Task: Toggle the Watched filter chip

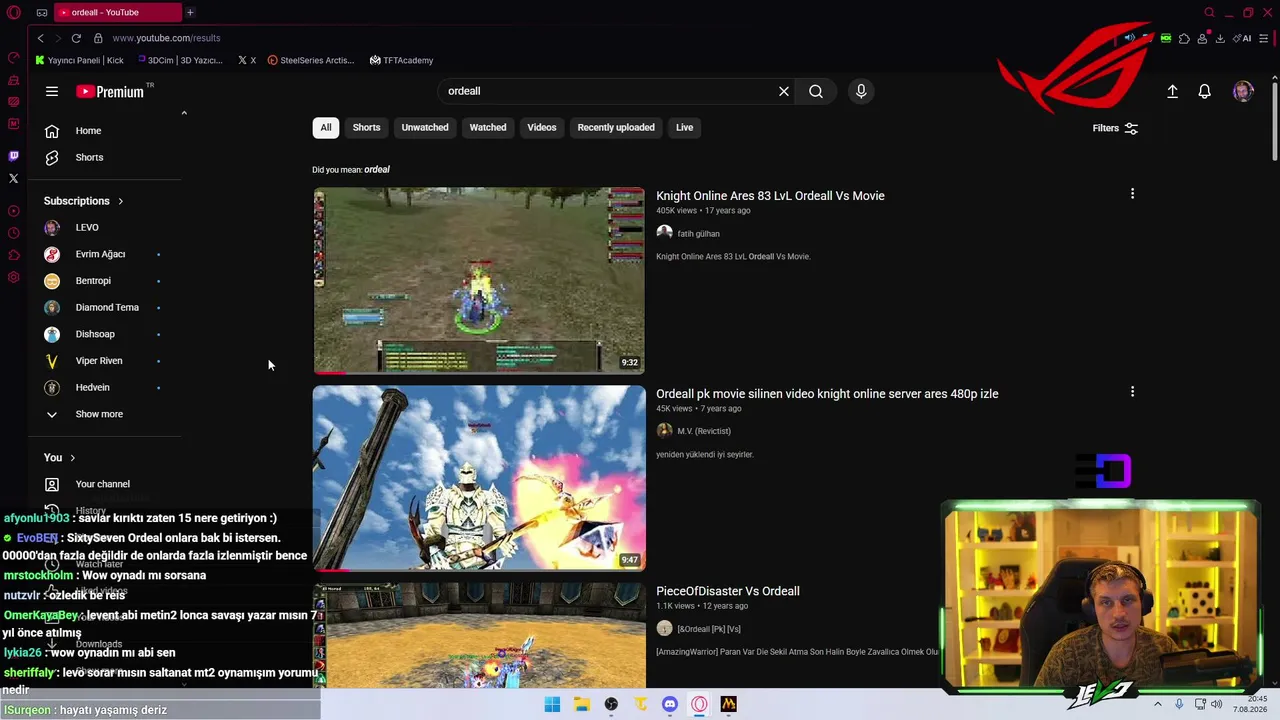Action: pos(488,127)
